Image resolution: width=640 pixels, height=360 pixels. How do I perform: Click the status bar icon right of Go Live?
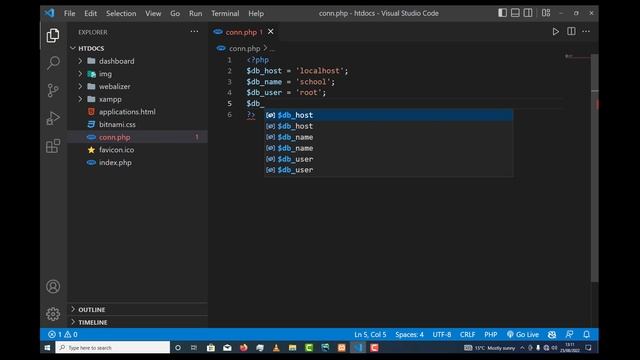click(552, 334)
